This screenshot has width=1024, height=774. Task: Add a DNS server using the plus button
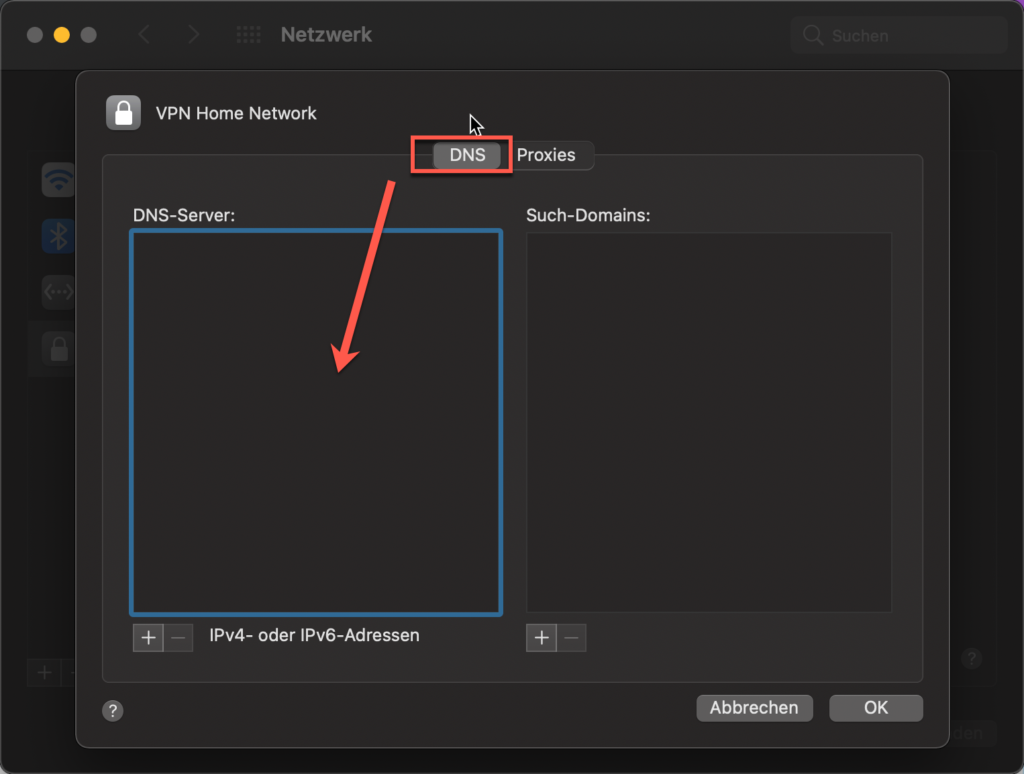coord(147,637)
